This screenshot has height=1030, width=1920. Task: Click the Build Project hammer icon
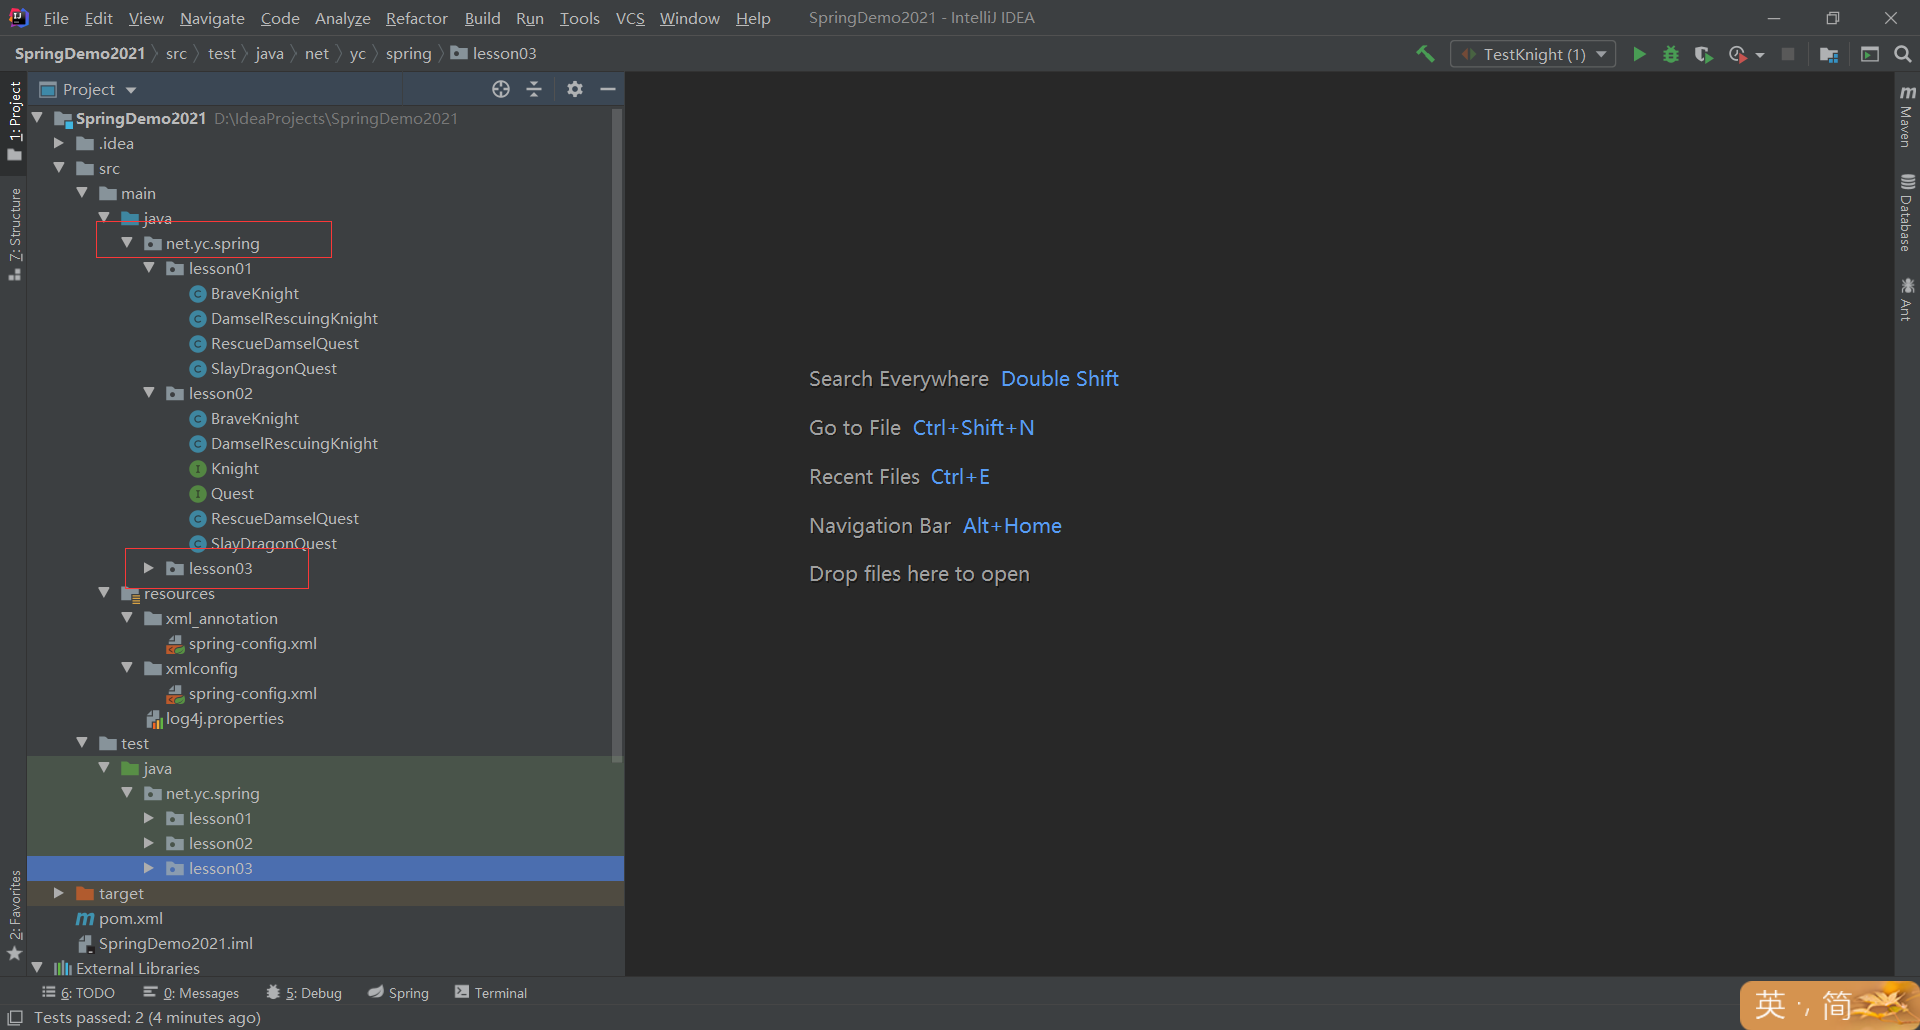[1425, 54]
